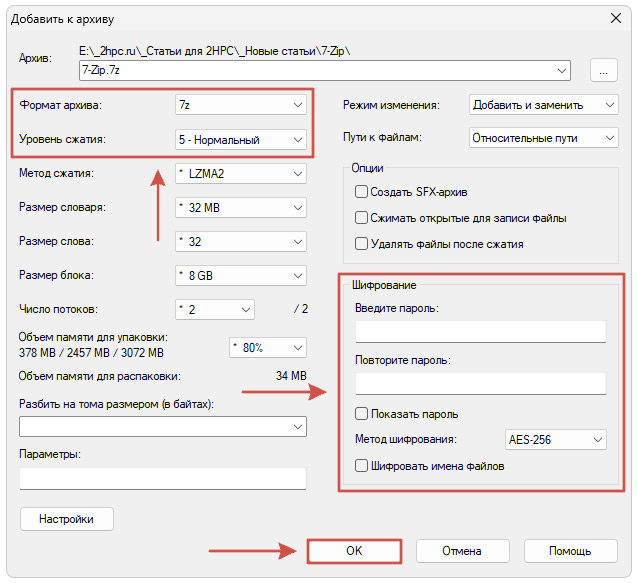Open help with the Помощь button
The width and height of the screenshot is (637, 583).
[570, 551]
